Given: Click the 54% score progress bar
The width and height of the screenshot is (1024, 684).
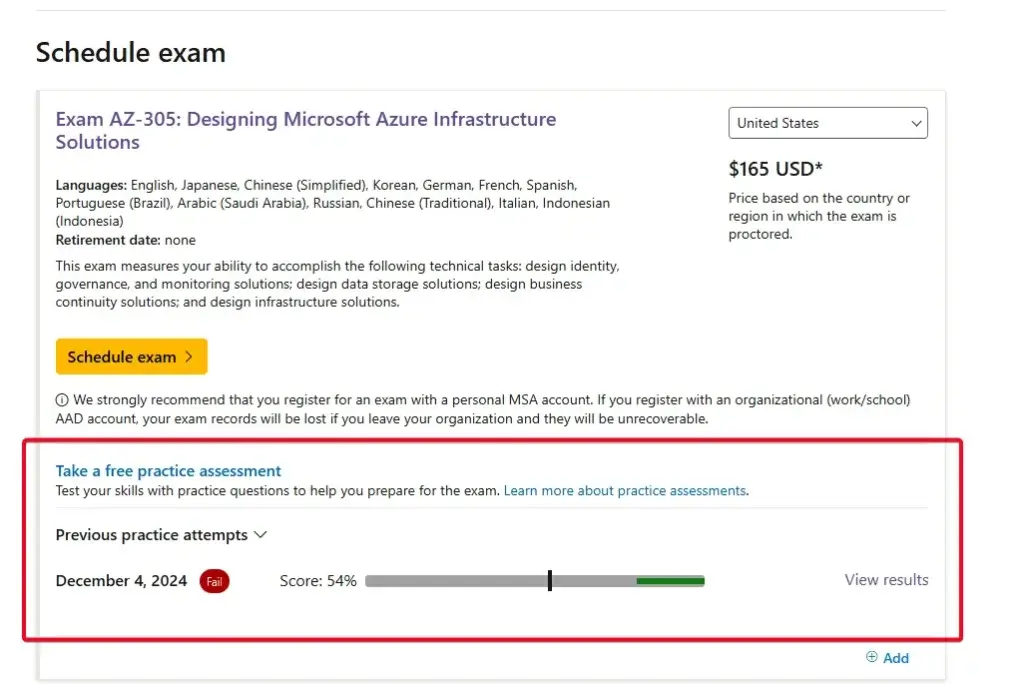Looking at the screenshot, I should pyautogui.click(x=535, y=581).
